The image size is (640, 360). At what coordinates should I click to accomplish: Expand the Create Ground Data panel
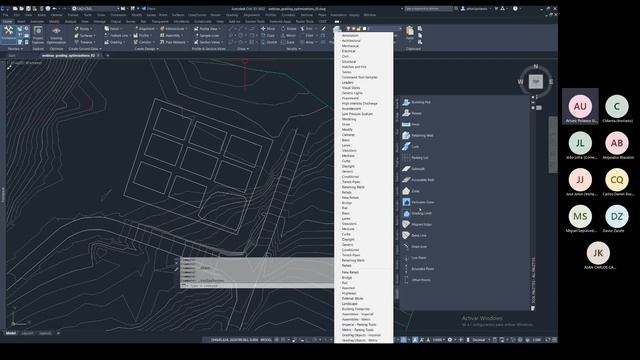tap(84, 49)
